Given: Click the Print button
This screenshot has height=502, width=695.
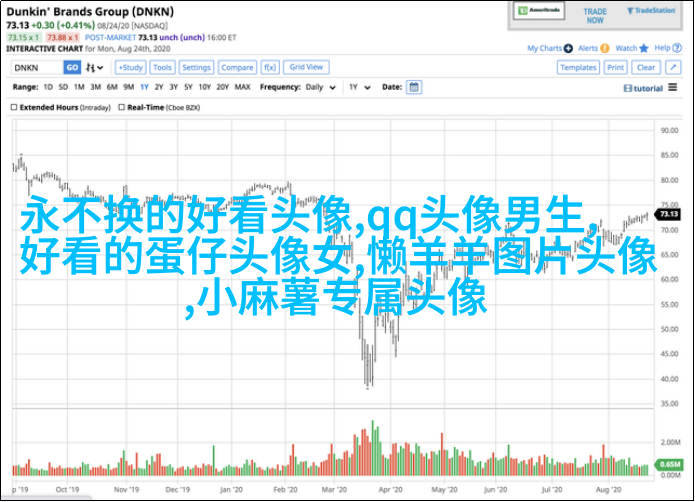Looking at the screenshot, I should click(615, 67).
